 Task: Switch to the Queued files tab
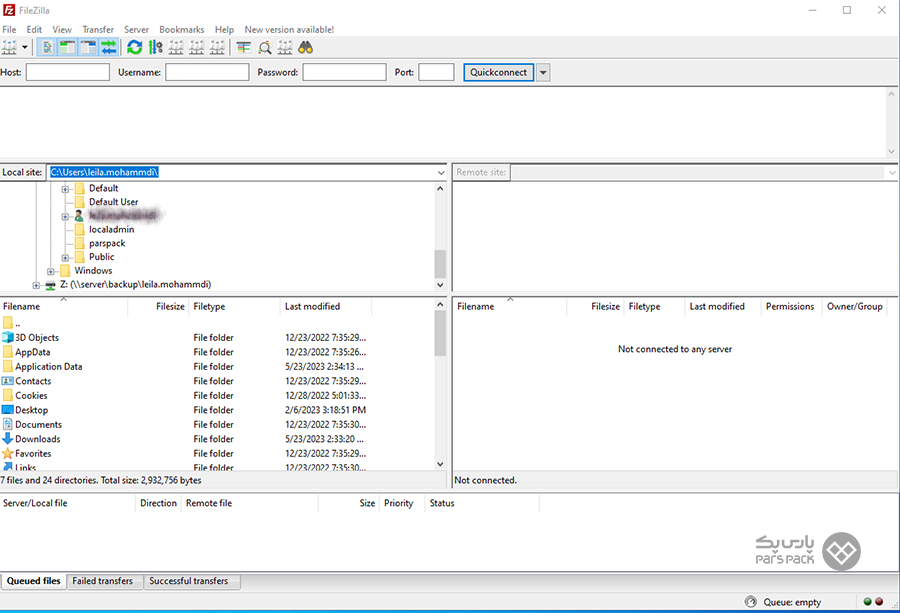point(33,581)
